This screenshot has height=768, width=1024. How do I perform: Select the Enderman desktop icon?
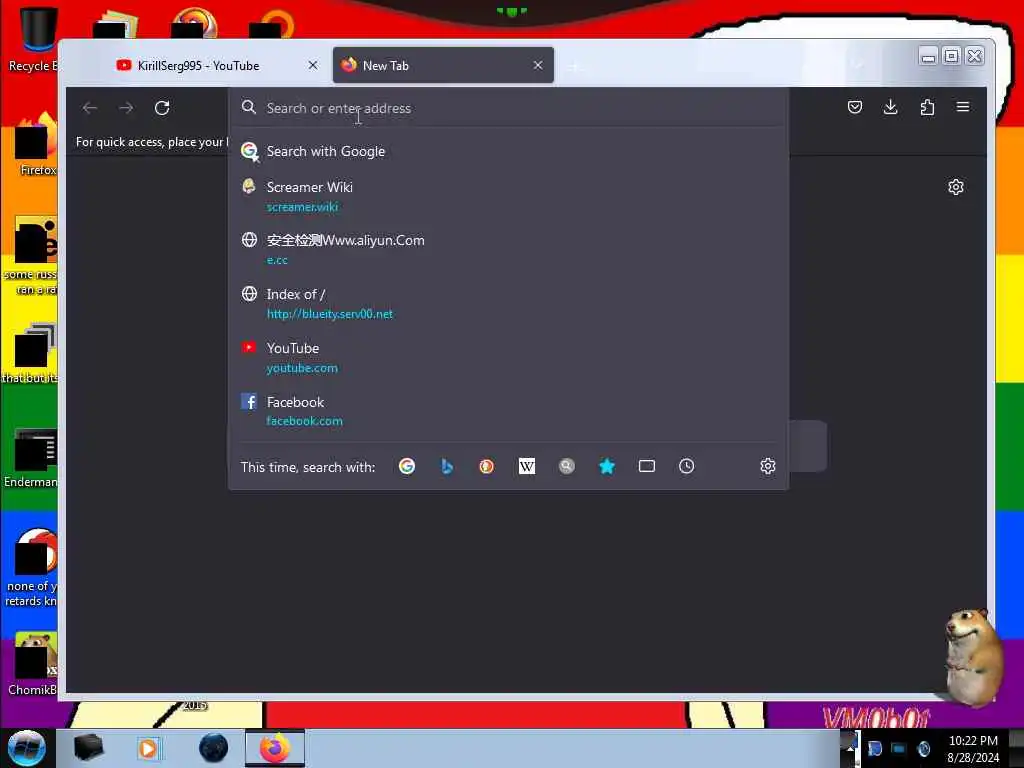(33, 458)
